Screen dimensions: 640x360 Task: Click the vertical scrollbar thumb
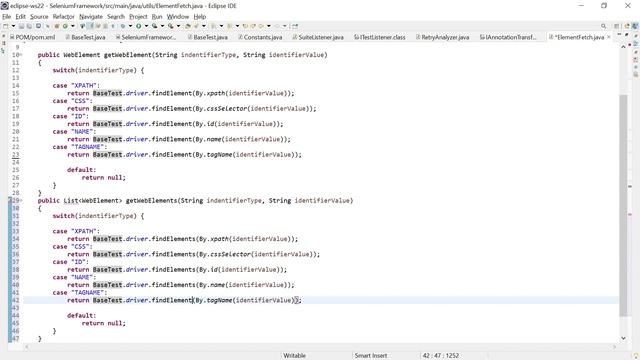(623, 205)
